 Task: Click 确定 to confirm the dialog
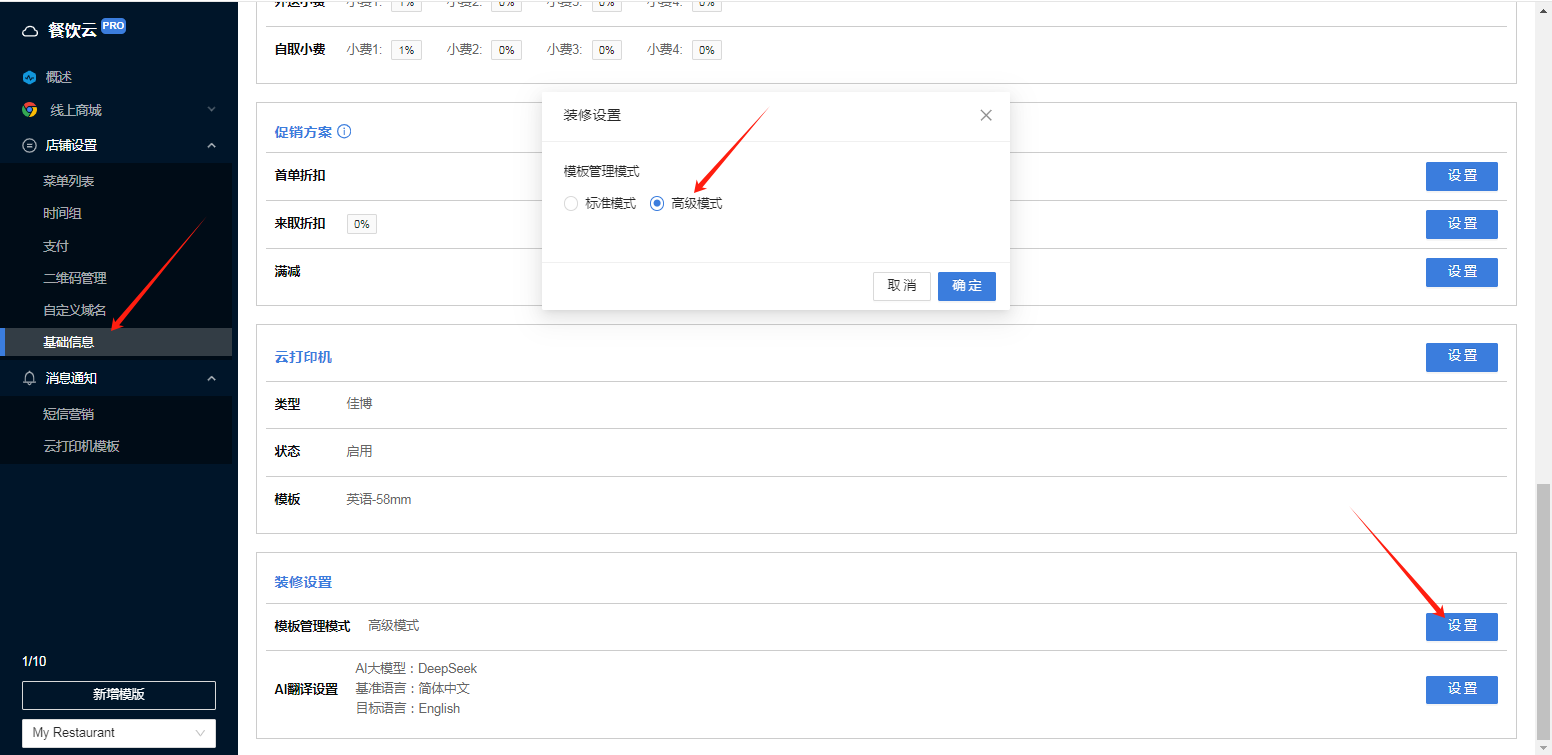[967, 286]
